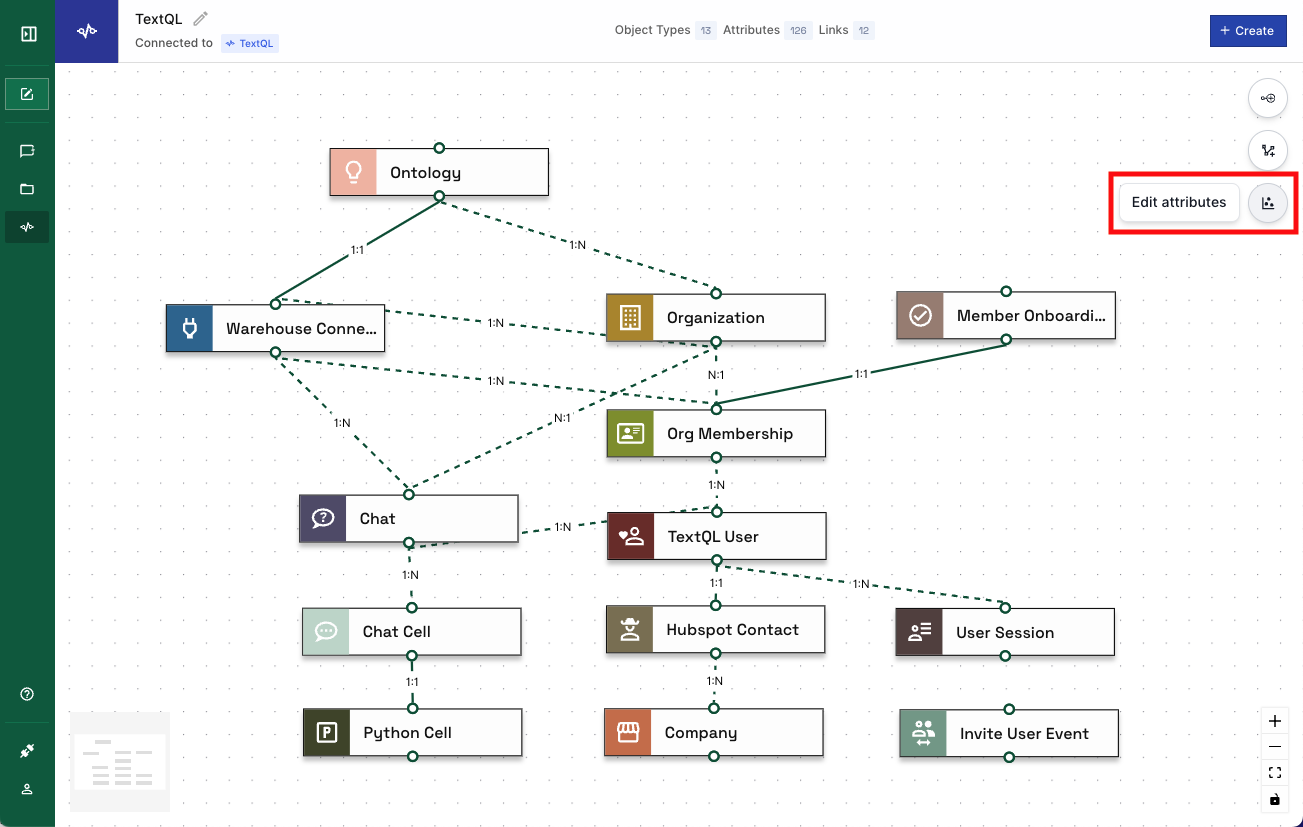Click the TextQL User heart person icon

(631, 537)
